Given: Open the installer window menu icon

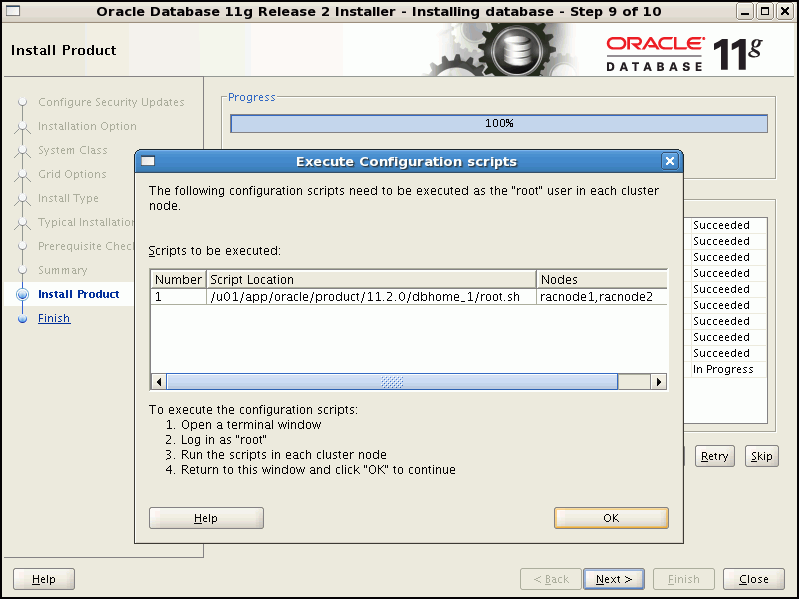Looking at the screenshot, I should click(13, 11).
